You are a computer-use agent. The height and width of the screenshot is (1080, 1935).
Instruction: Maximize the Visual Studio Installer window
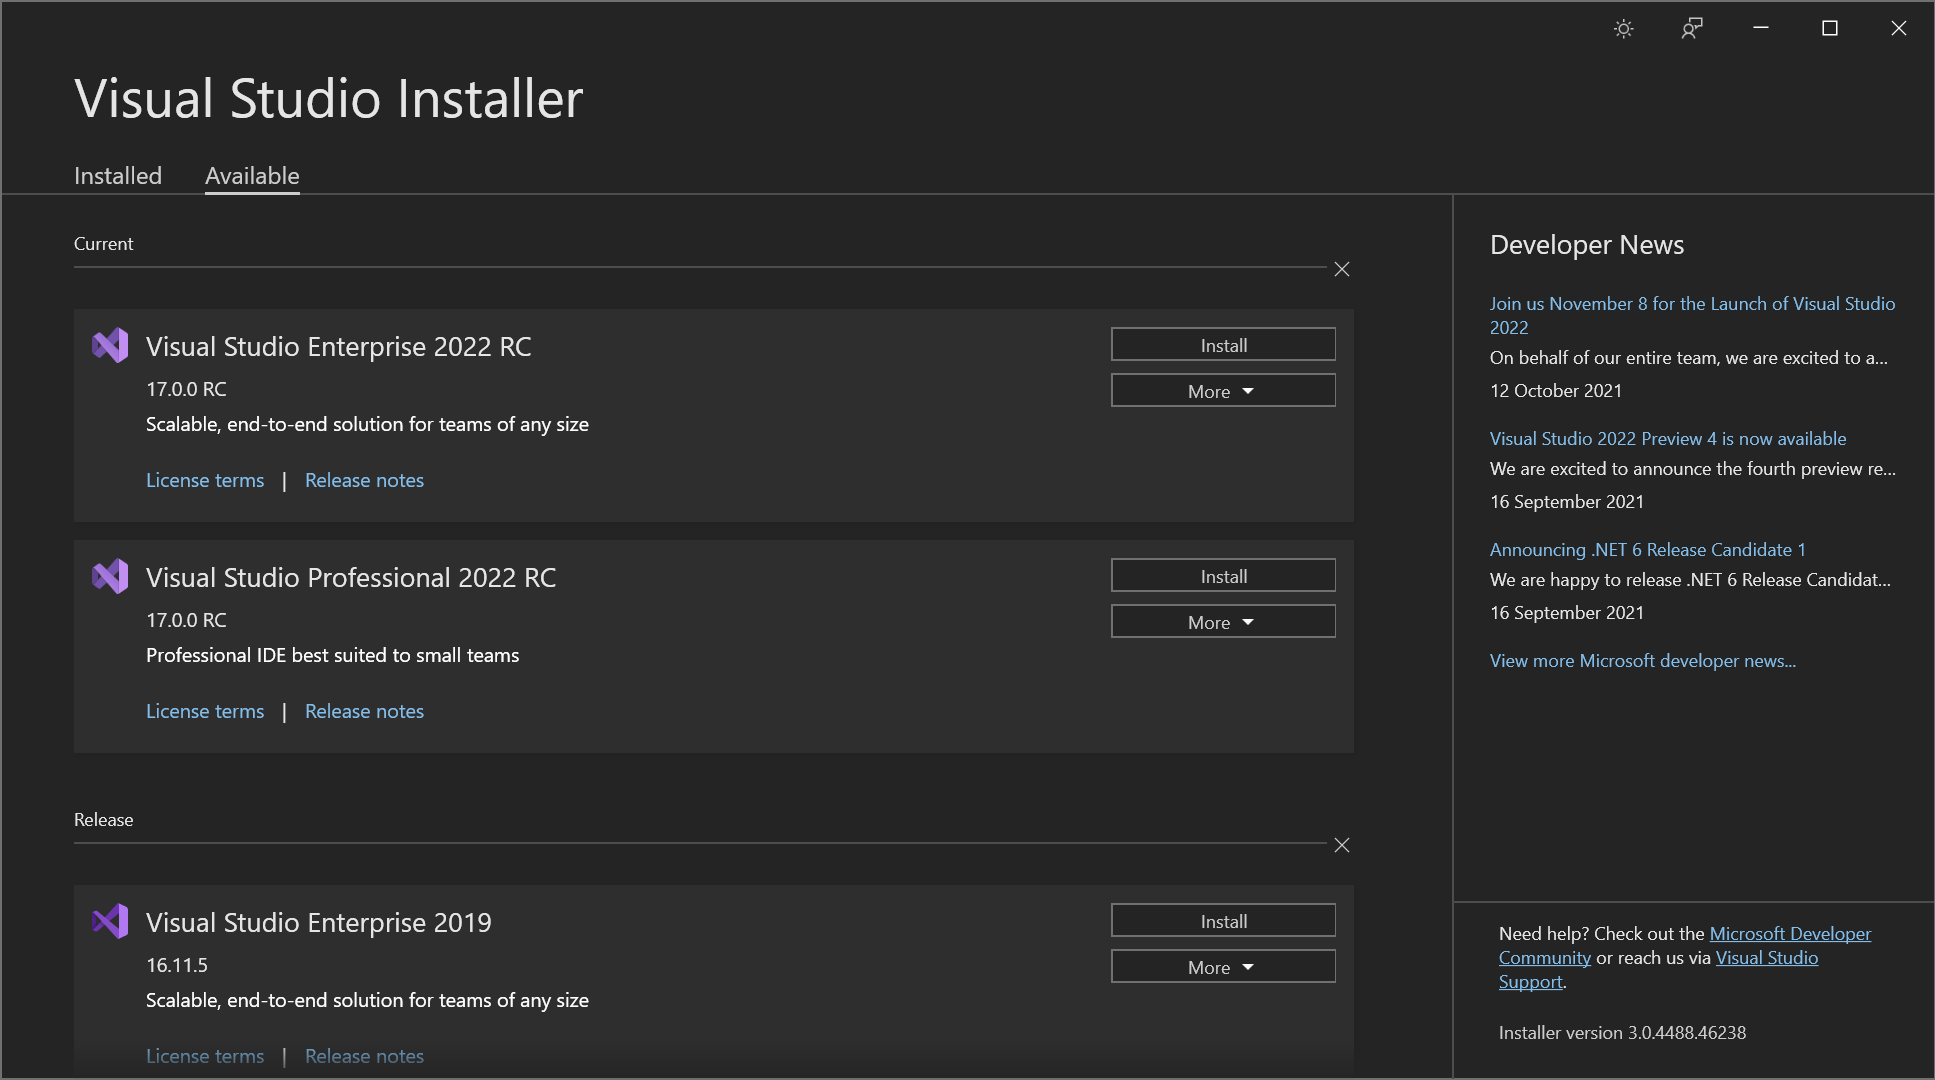coord(1830,29)
